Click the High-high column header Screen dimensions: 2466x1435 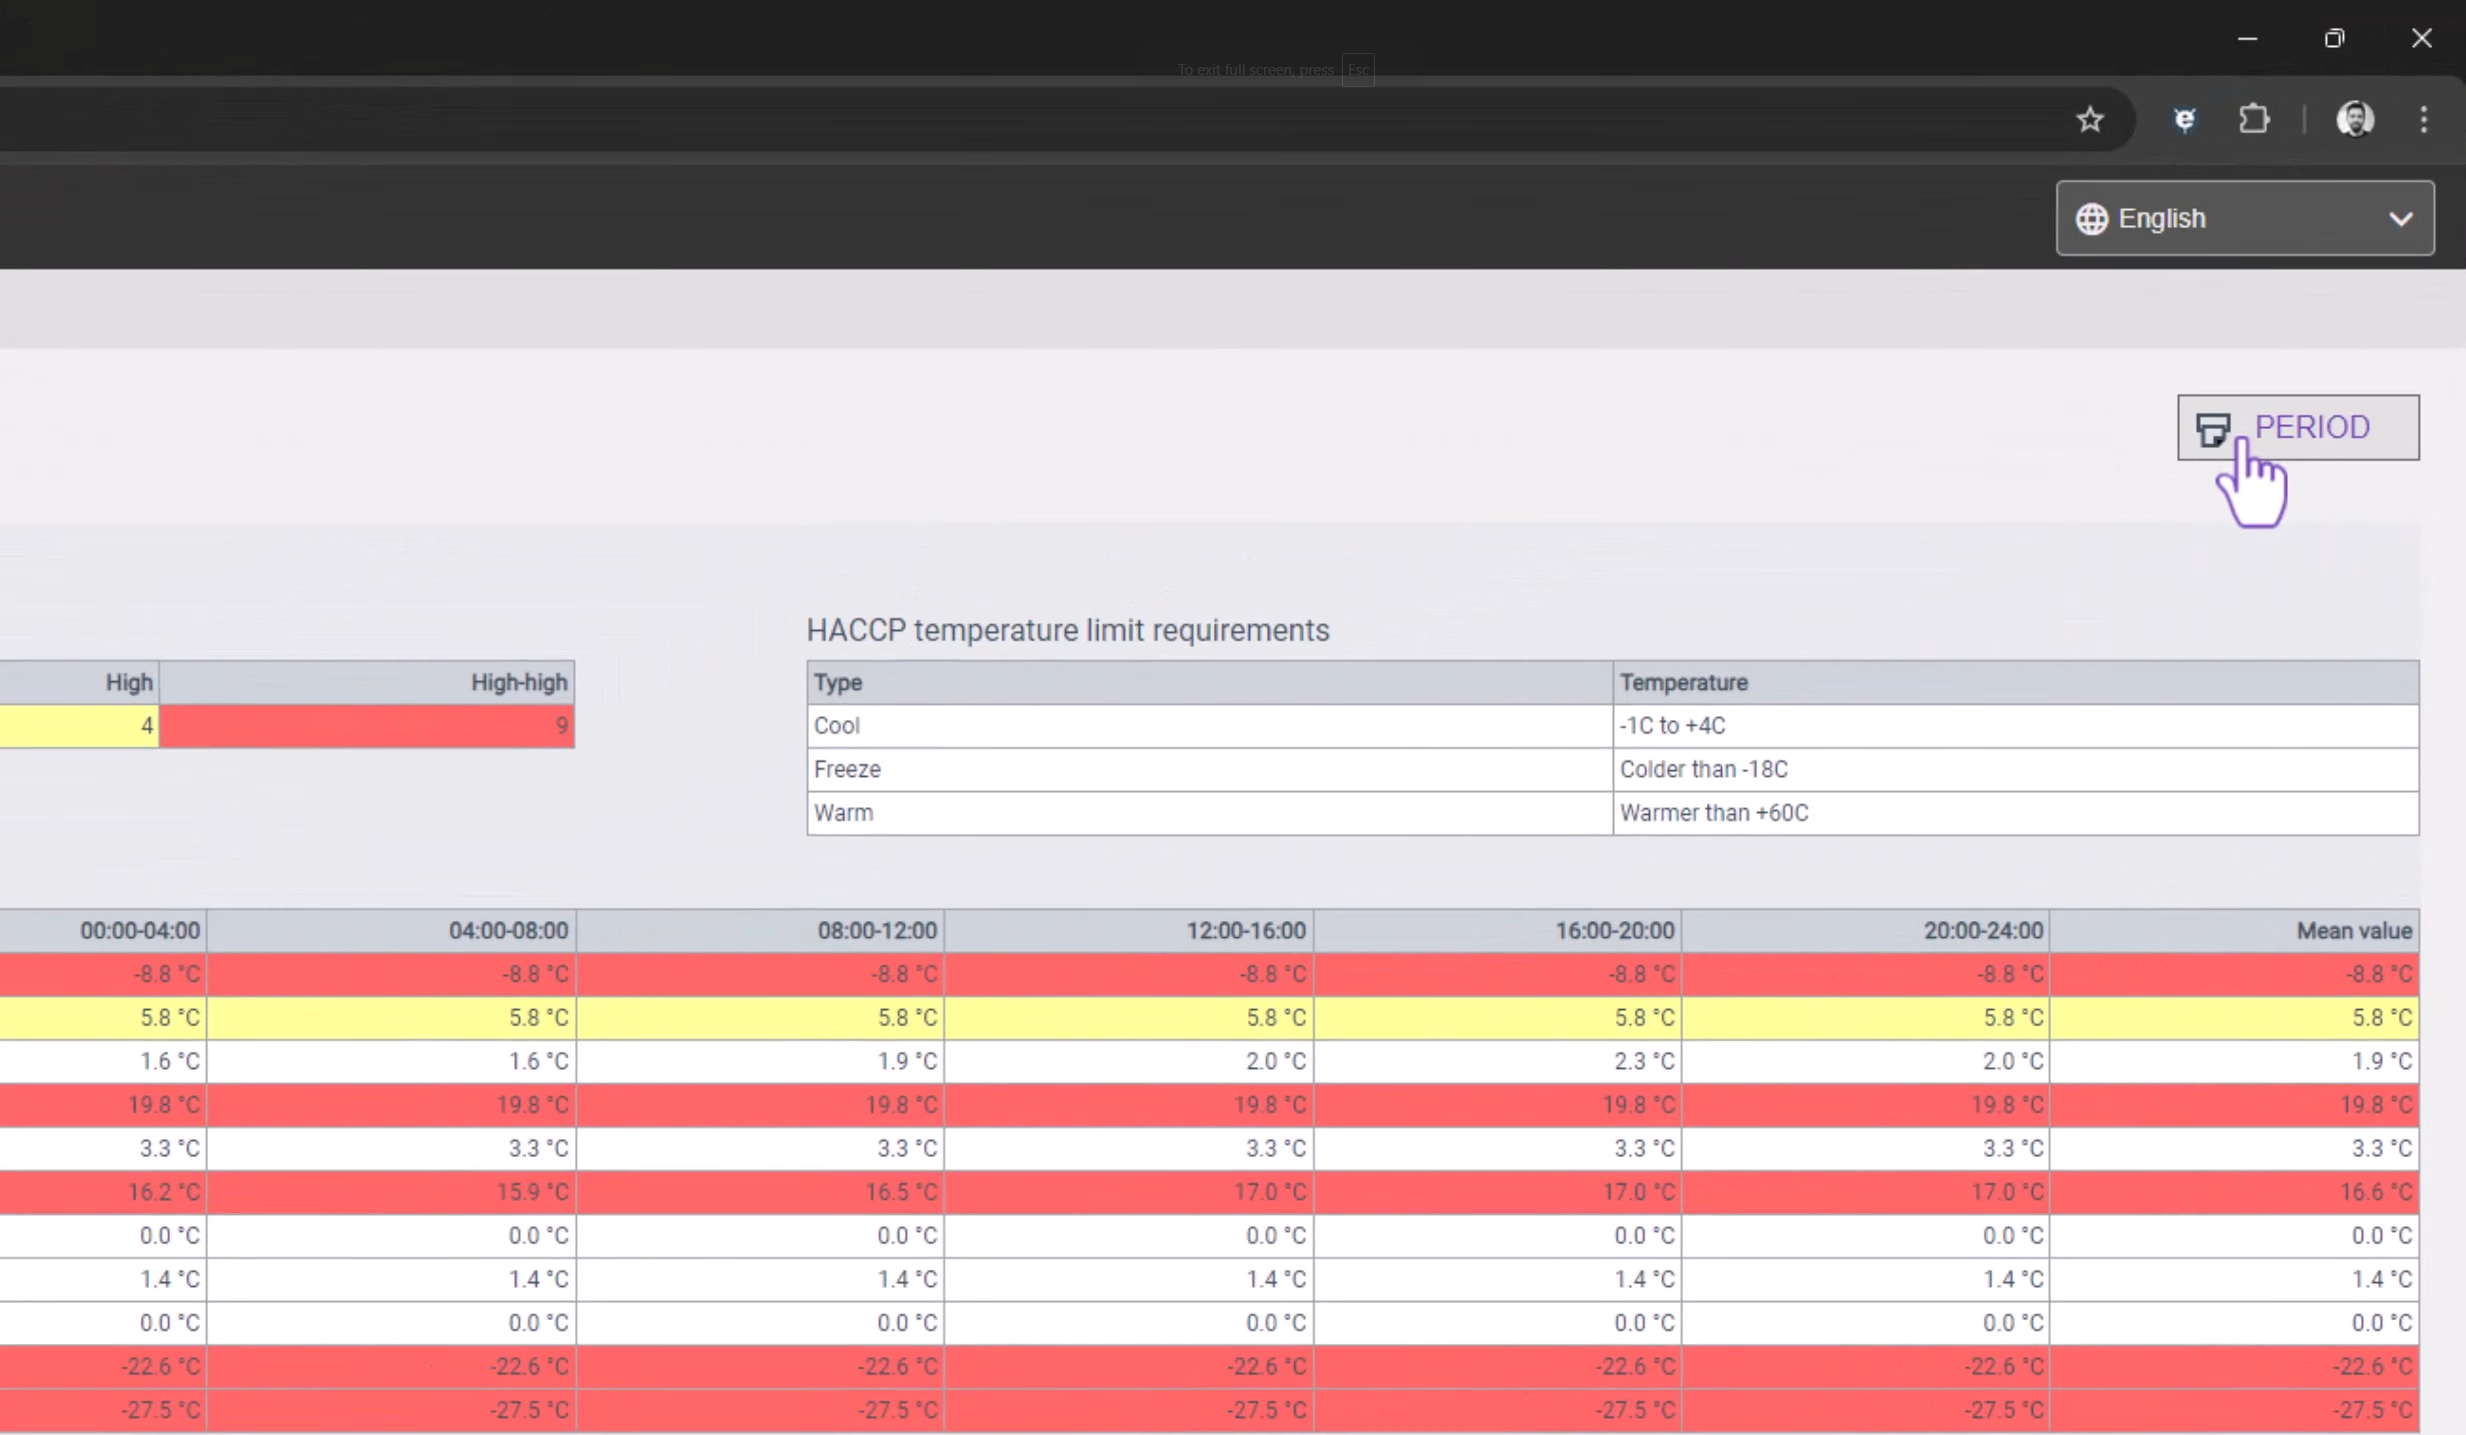367,682
